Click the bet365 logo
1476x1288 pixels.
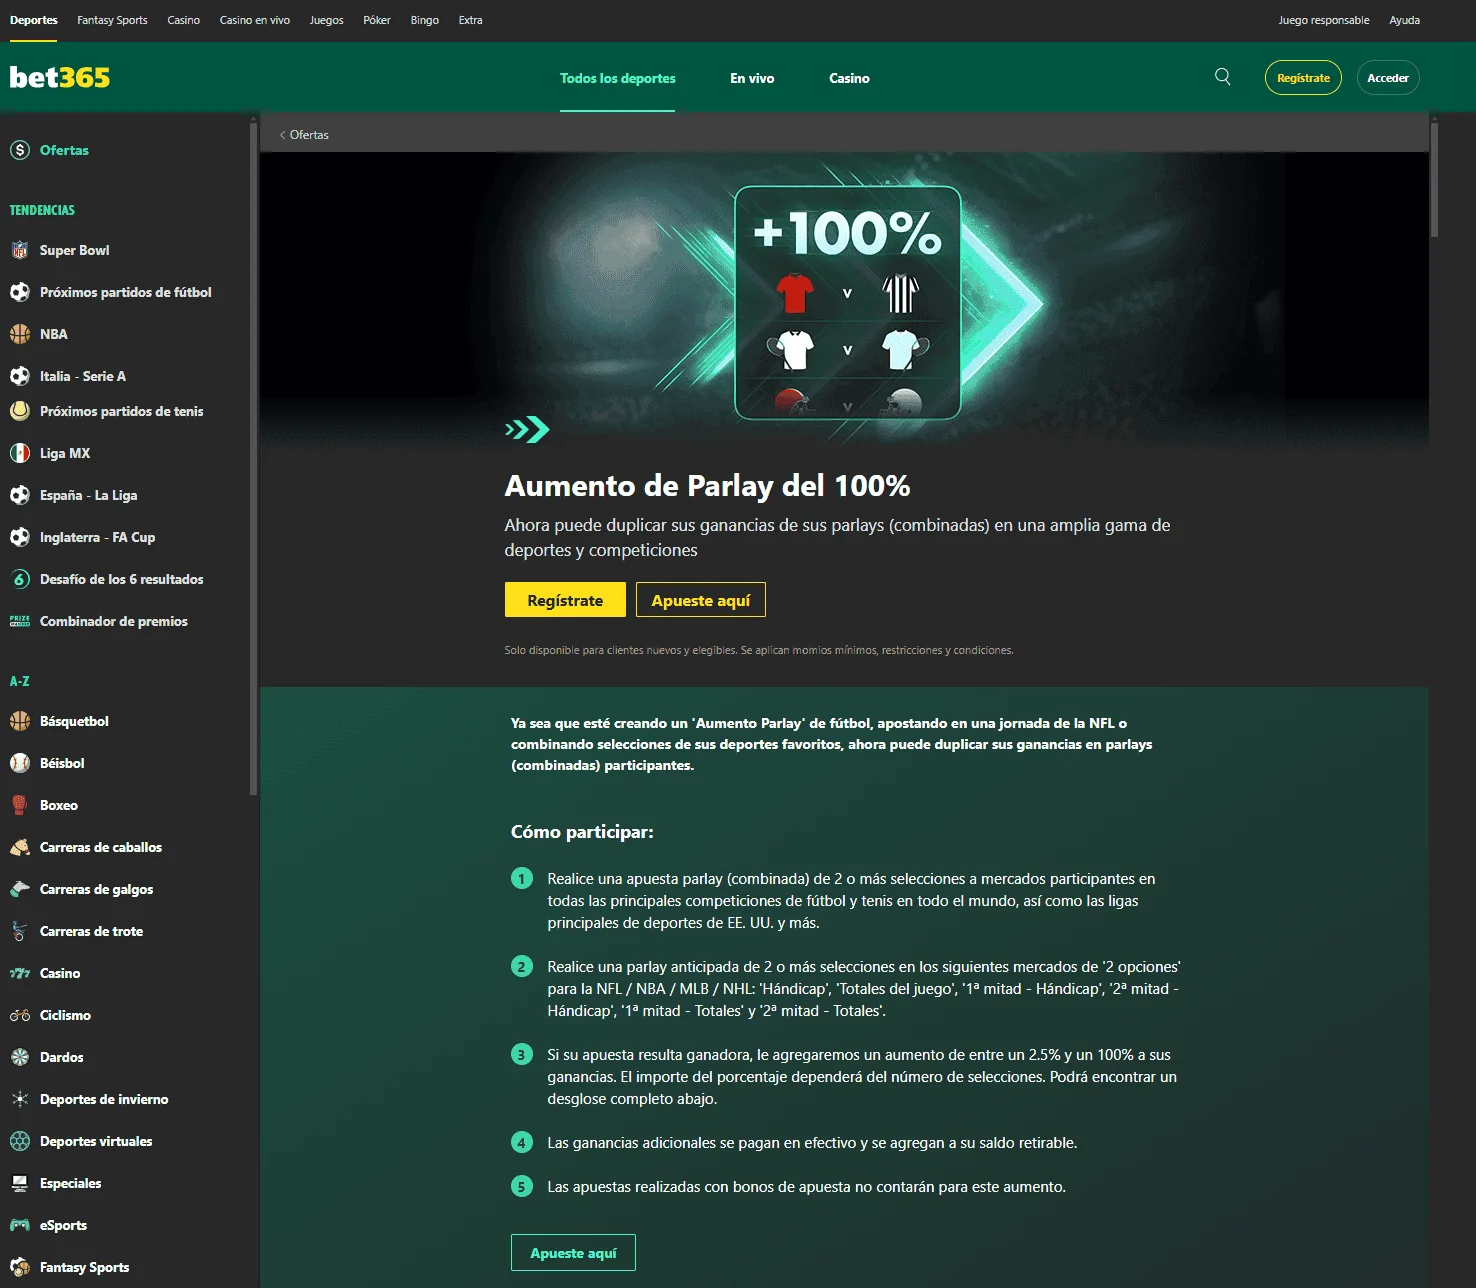coord(60,77)
